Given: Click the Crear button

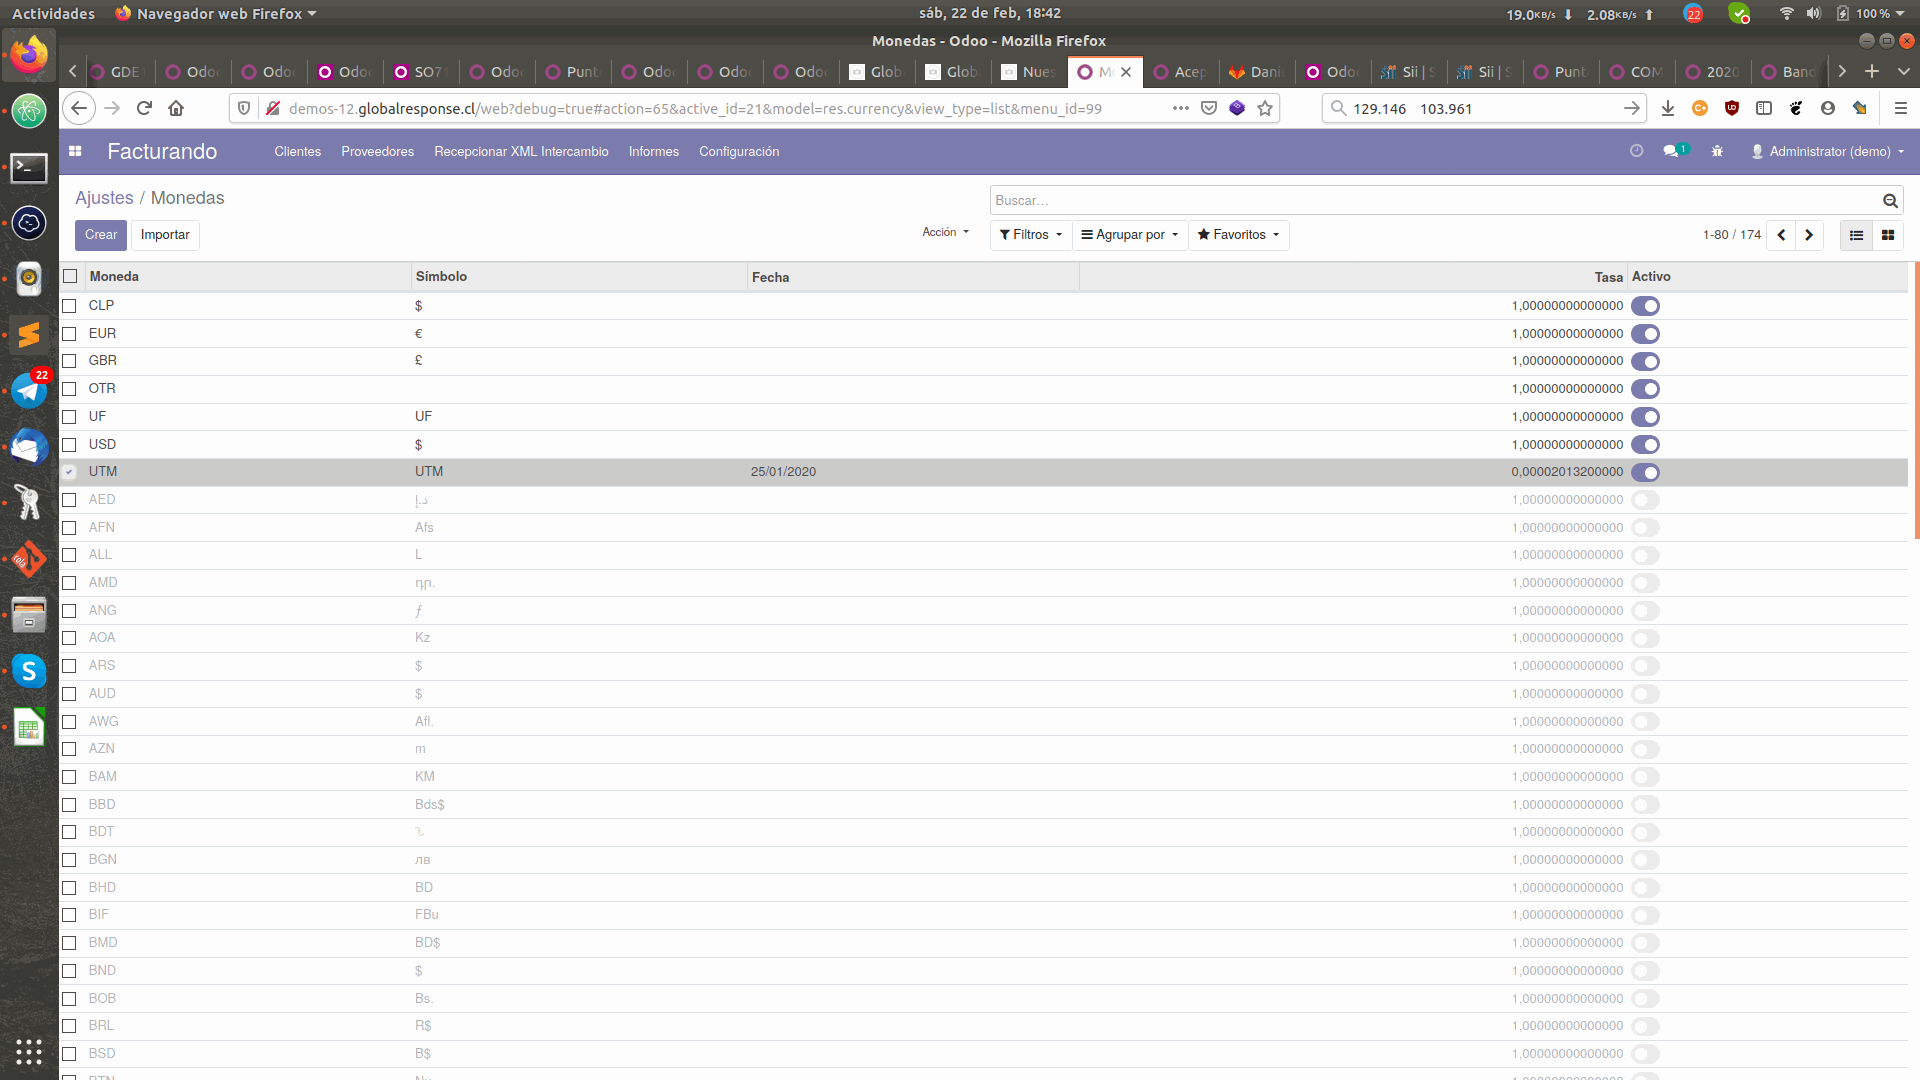Looking at the screenshot, I should 100,235.
